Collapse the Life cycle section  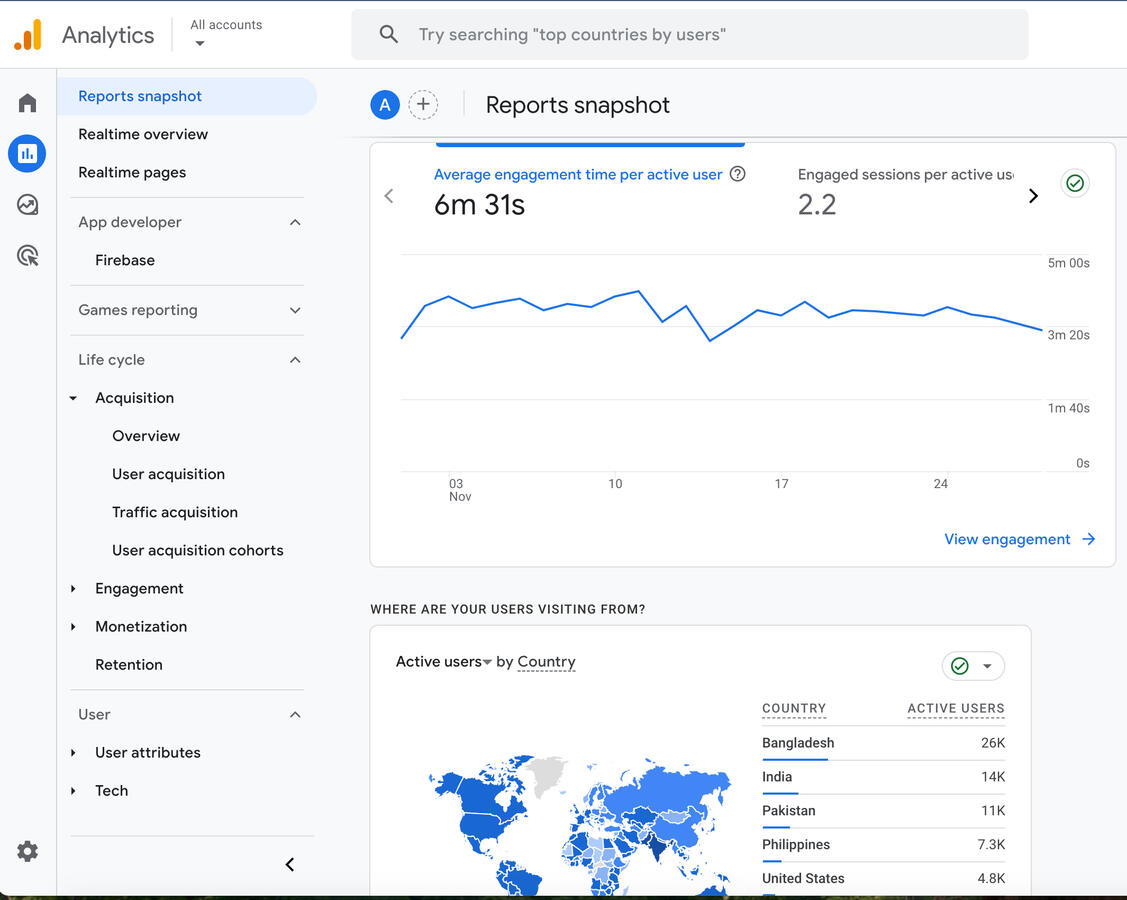click(295, 359)
